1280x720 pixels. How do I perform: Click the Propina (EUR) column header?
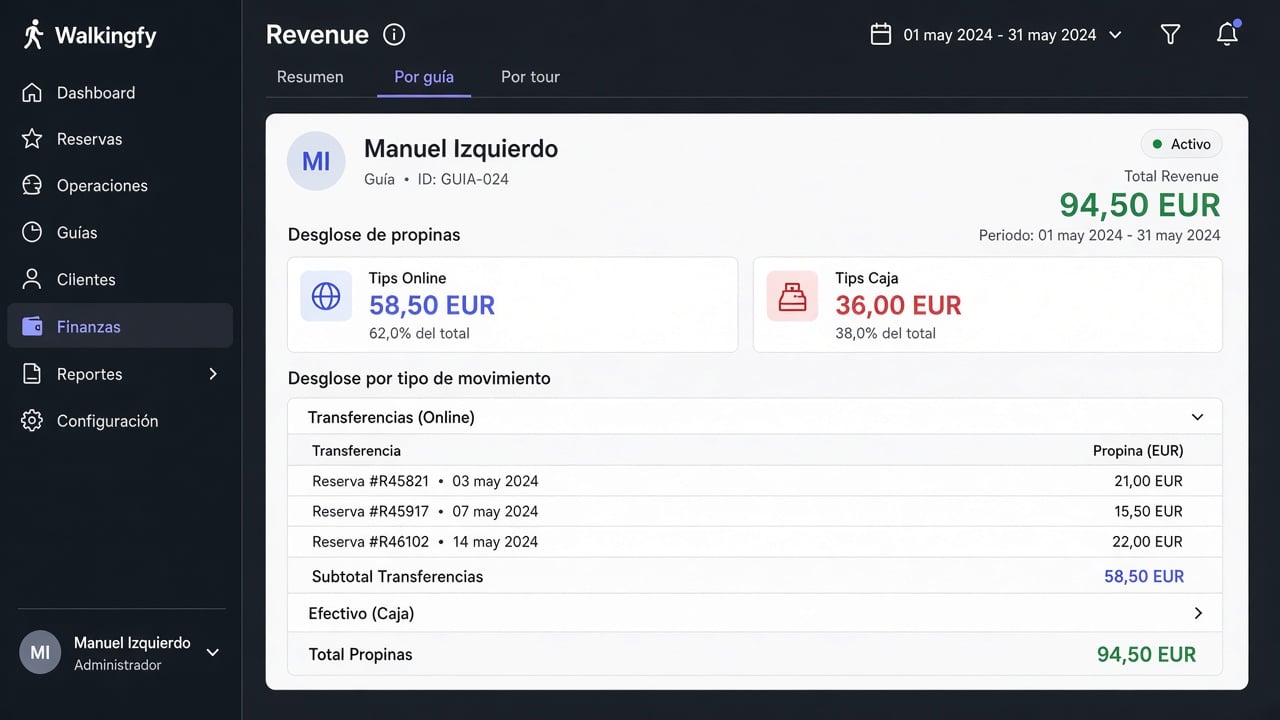click(x=1138, y=451)
